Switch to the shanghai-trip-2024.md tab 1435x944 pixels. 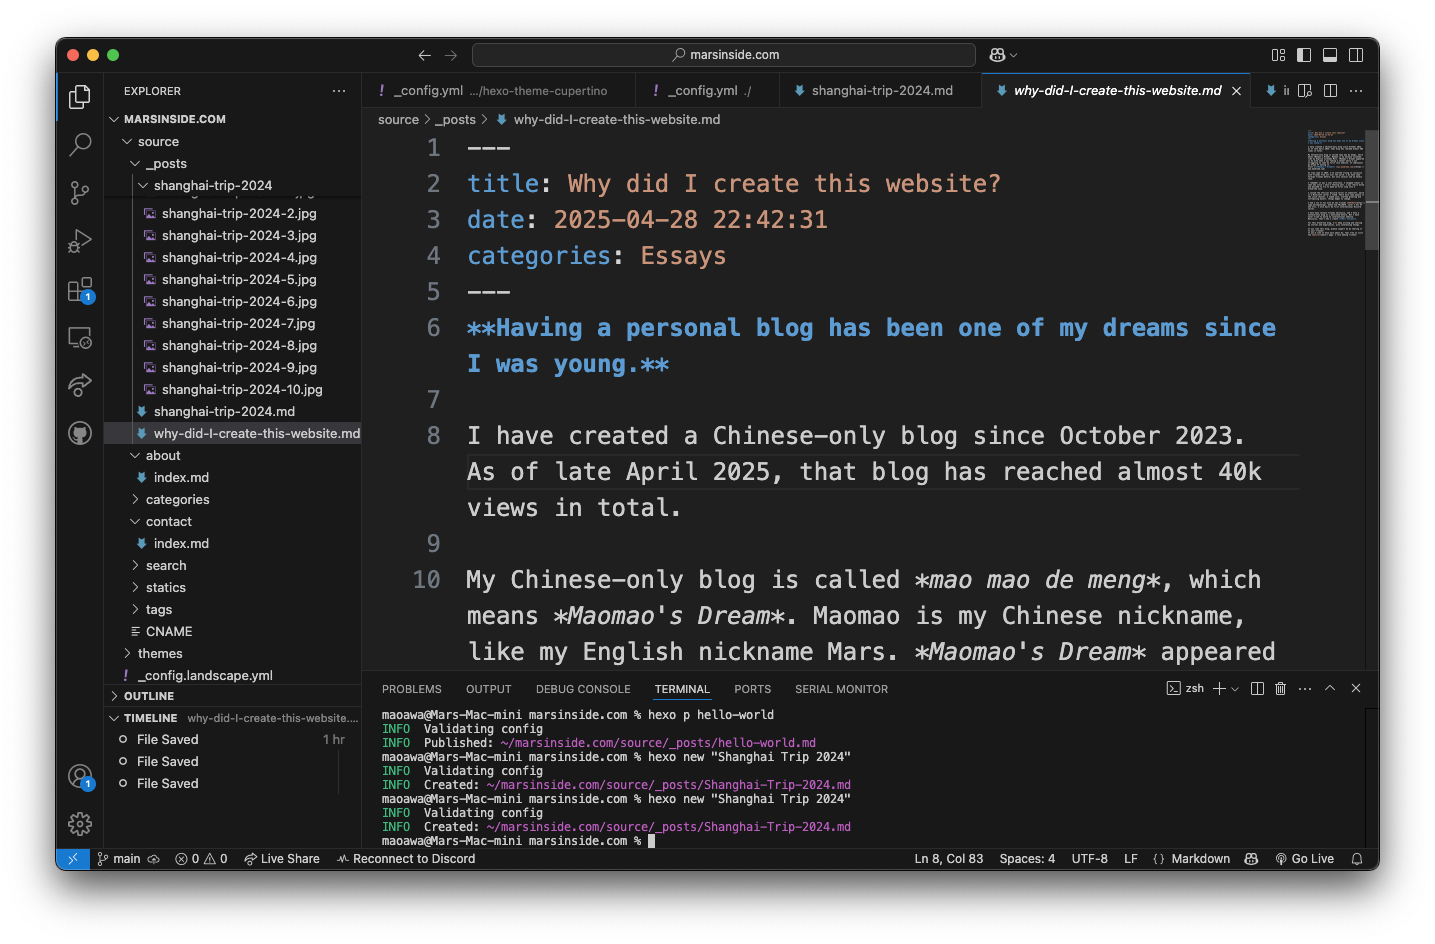881,91
